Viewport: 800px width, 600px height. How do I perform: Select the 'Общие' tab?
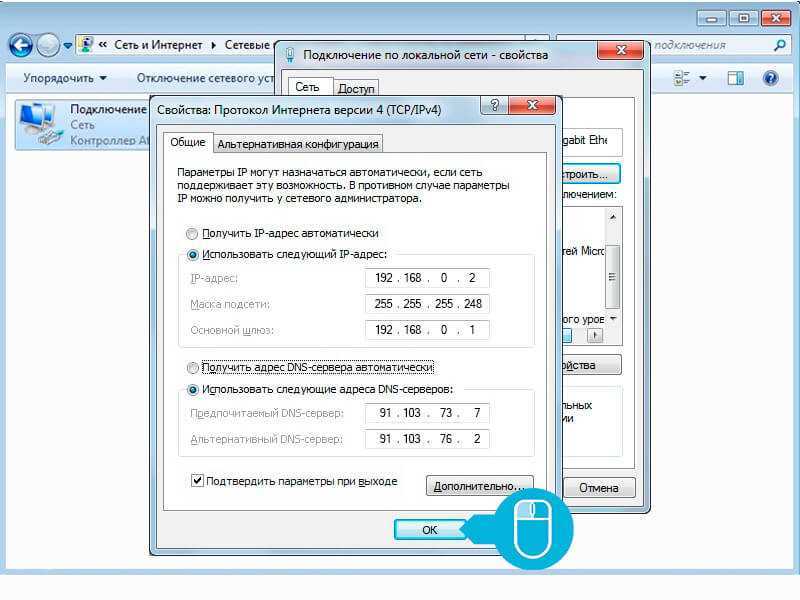tap(188, 142)
